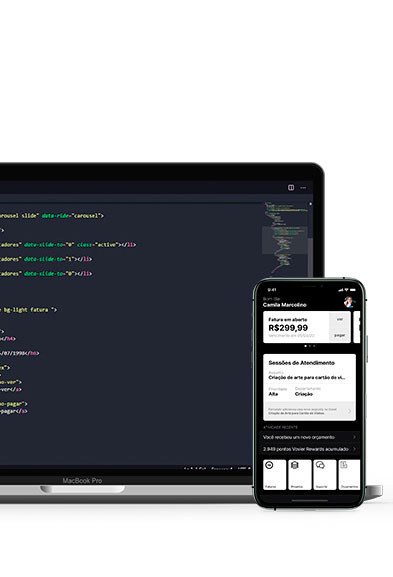This screenshot has height=577, width=393.
Task: Click the code minimap highlighted viewport region
Action: point(284,240)
